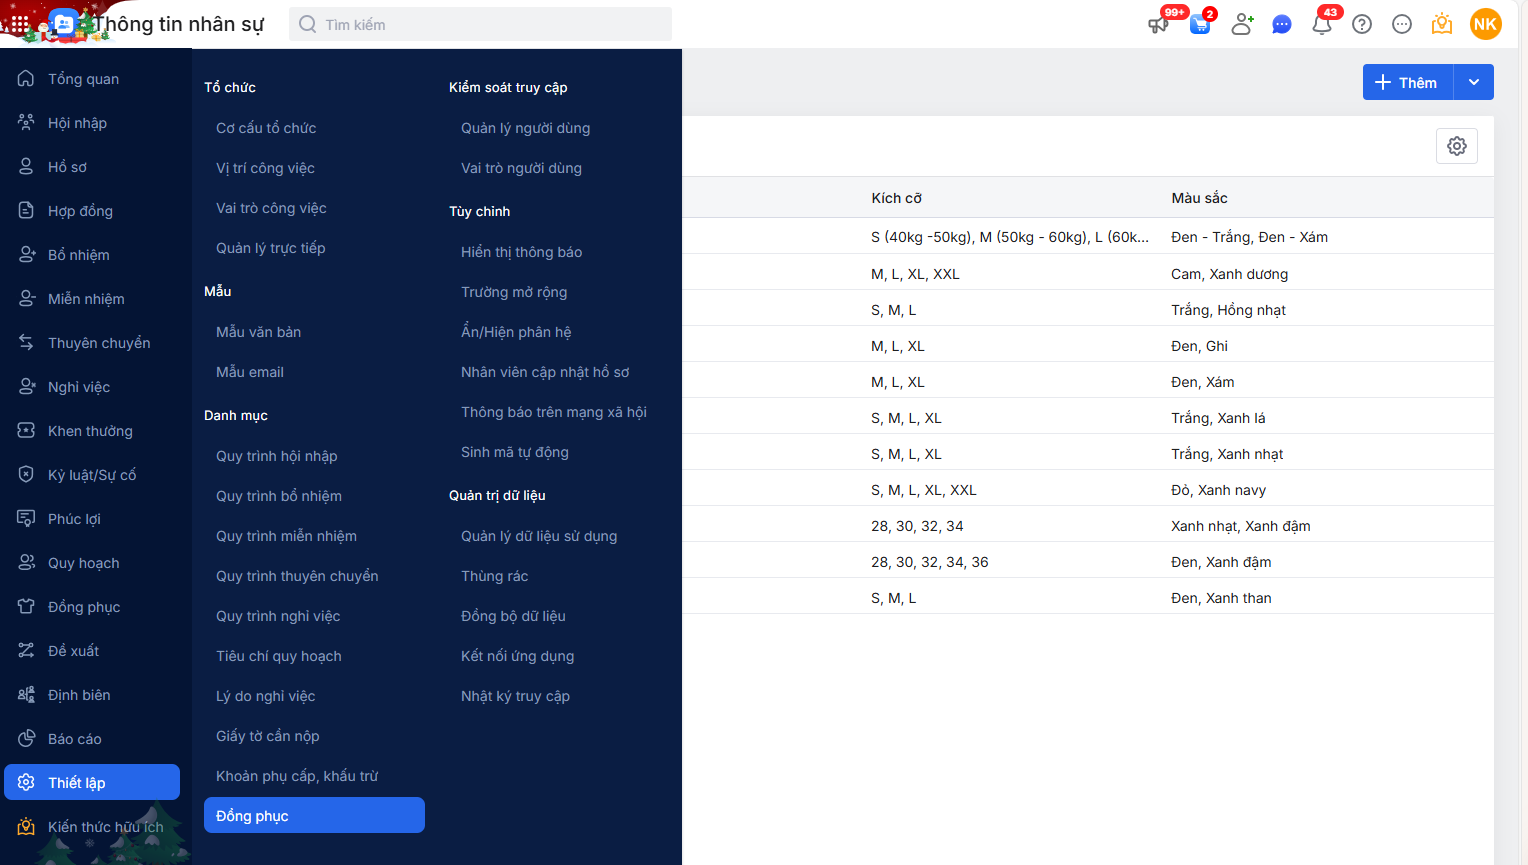Click the add user icon
Image resolution: width=1528 pixels, height=865 pixels.
(1242, 25)
